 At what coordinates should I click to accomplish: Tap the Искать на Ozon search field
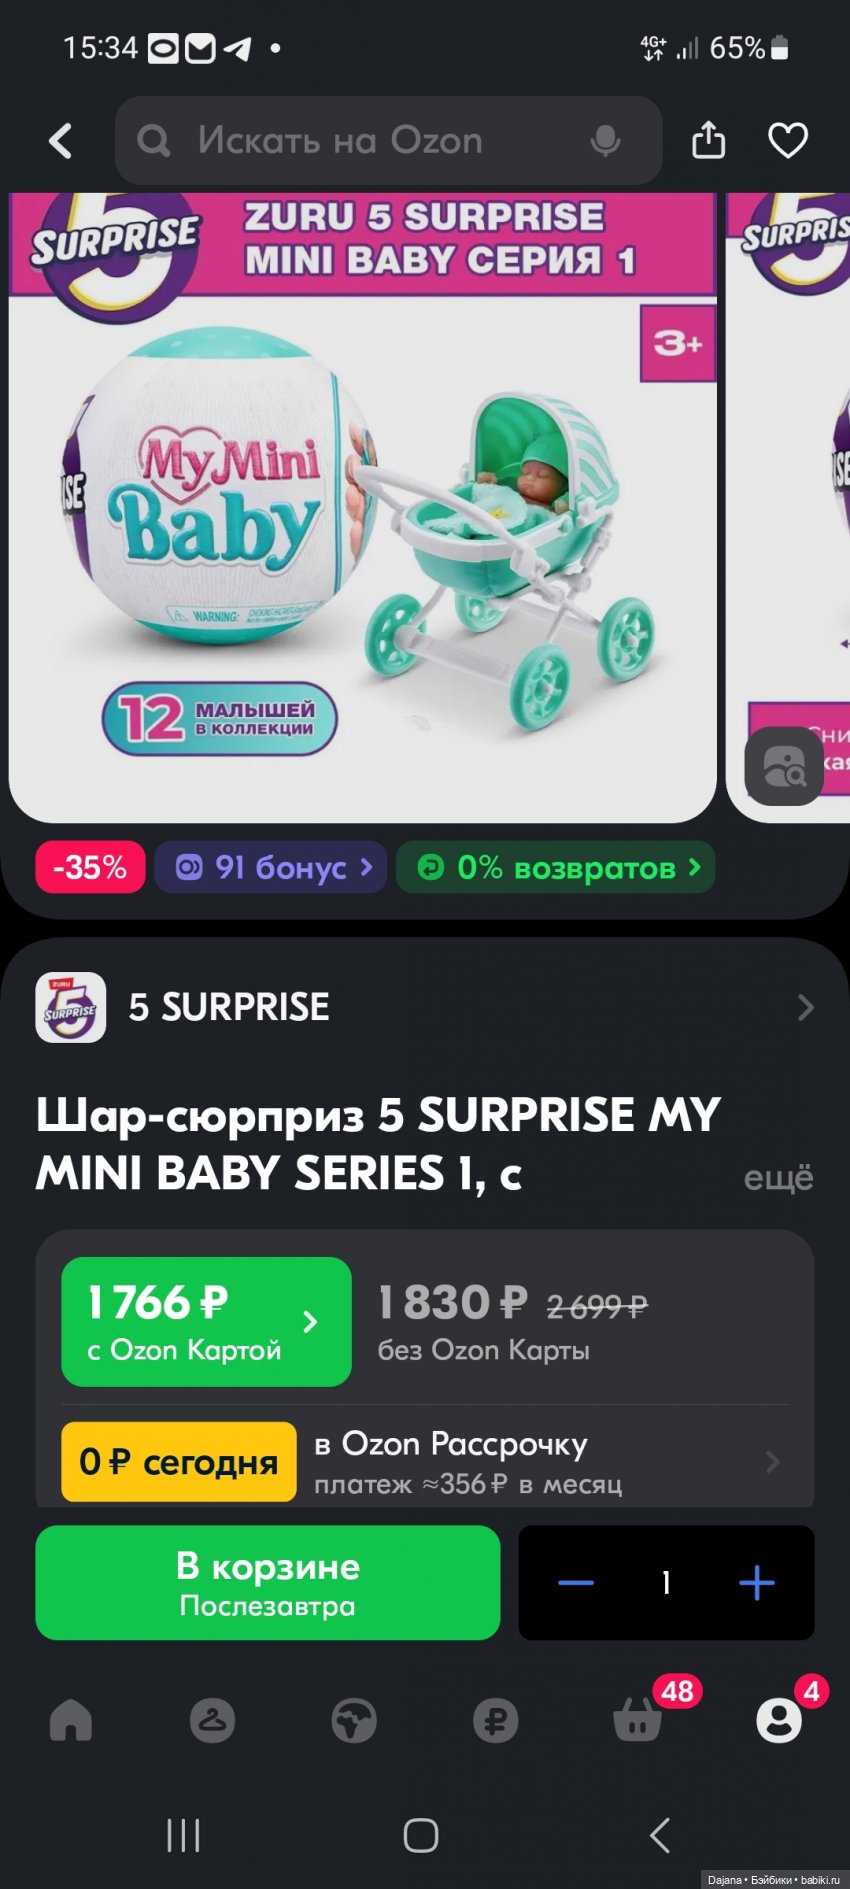click(x=388, y=141)
